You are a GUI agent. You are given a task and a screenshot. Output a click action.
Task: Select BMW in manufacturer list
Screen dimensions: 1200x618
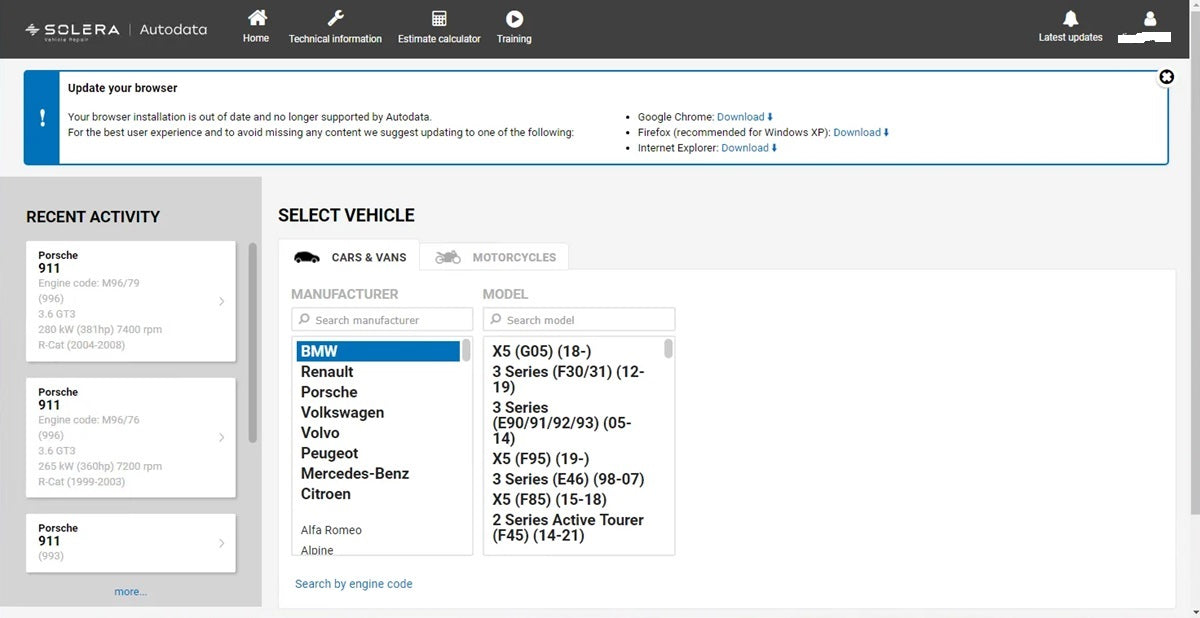378,351
